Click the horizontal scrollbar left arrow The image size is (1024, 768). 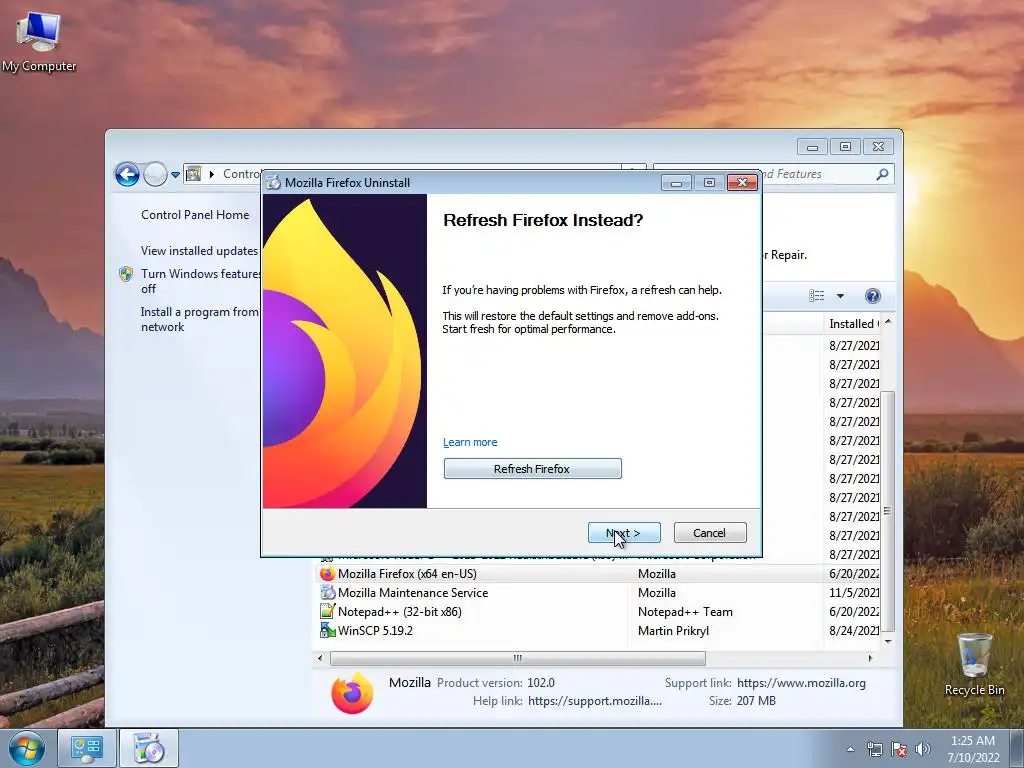320,658
